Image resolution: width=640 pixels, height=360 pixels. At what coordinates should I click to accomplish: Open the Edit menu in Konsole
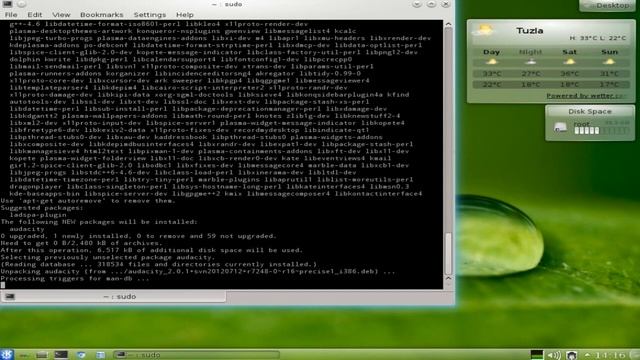point(35,15)
